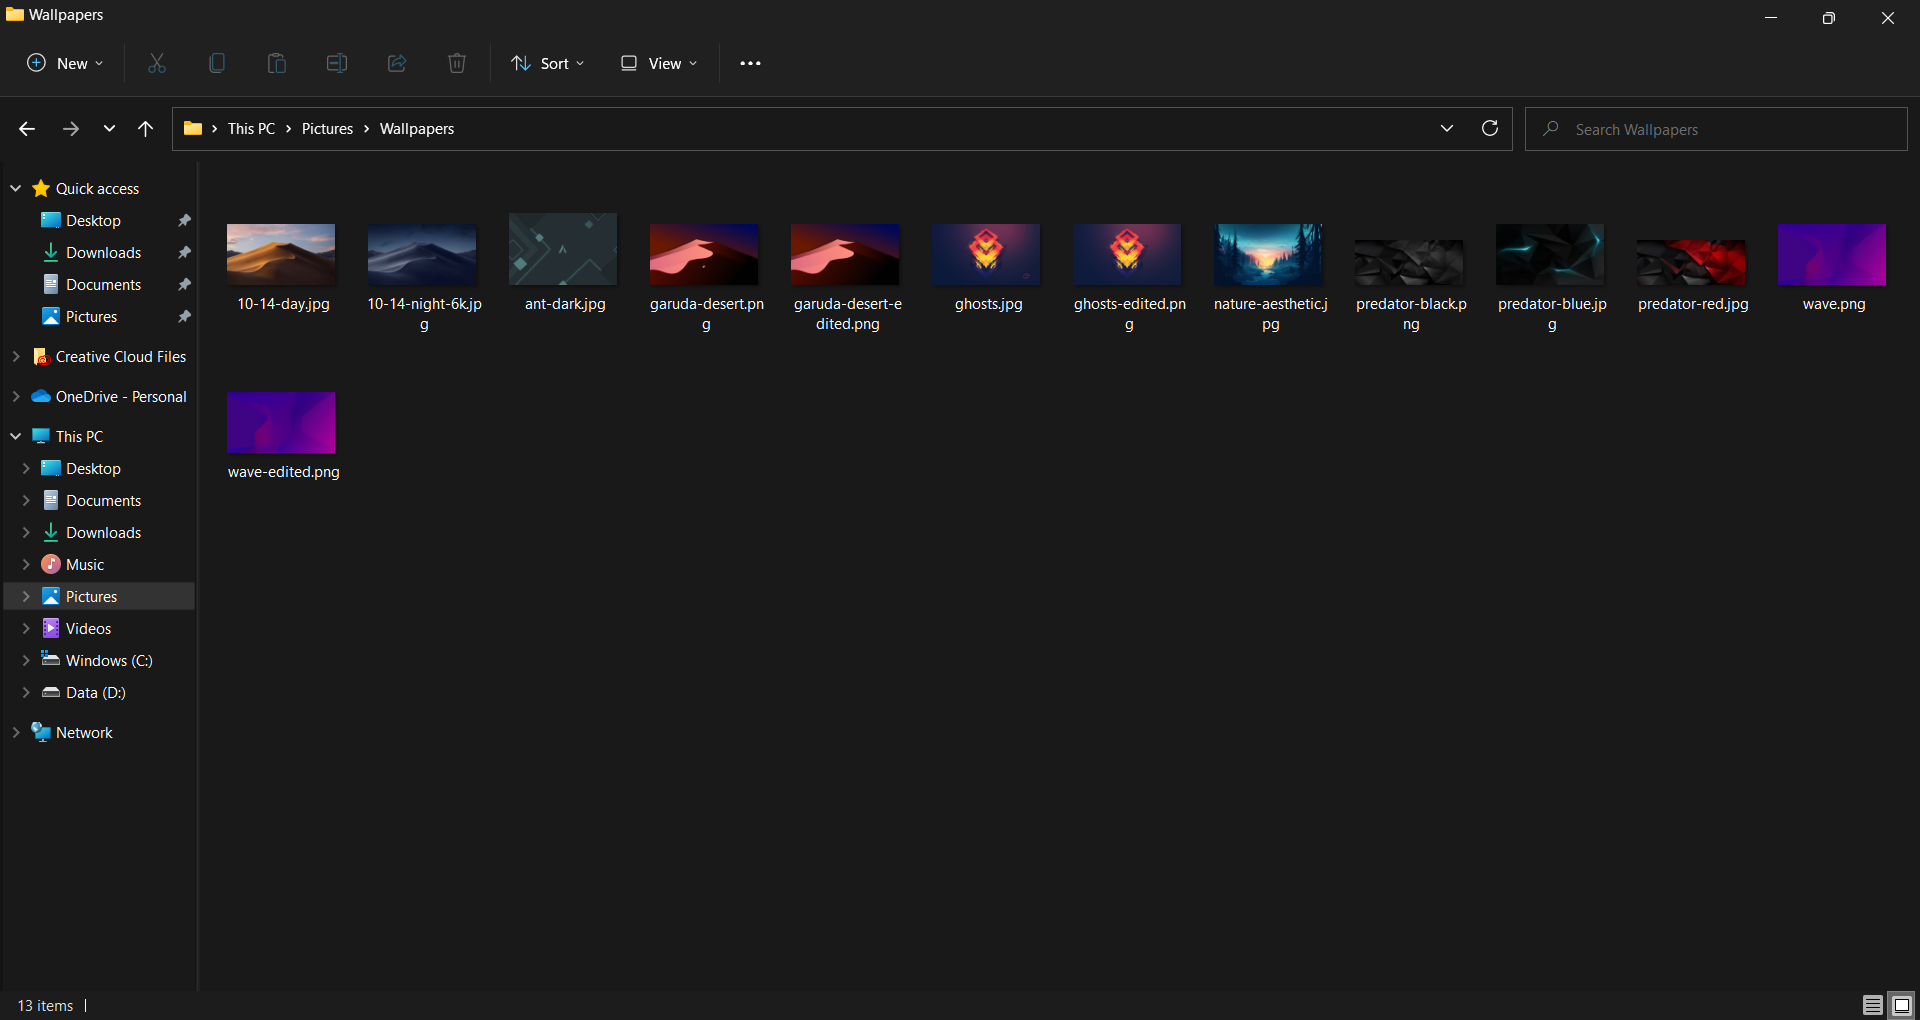
Task: Click the folder icon in address bar
Action: [193, 128]
